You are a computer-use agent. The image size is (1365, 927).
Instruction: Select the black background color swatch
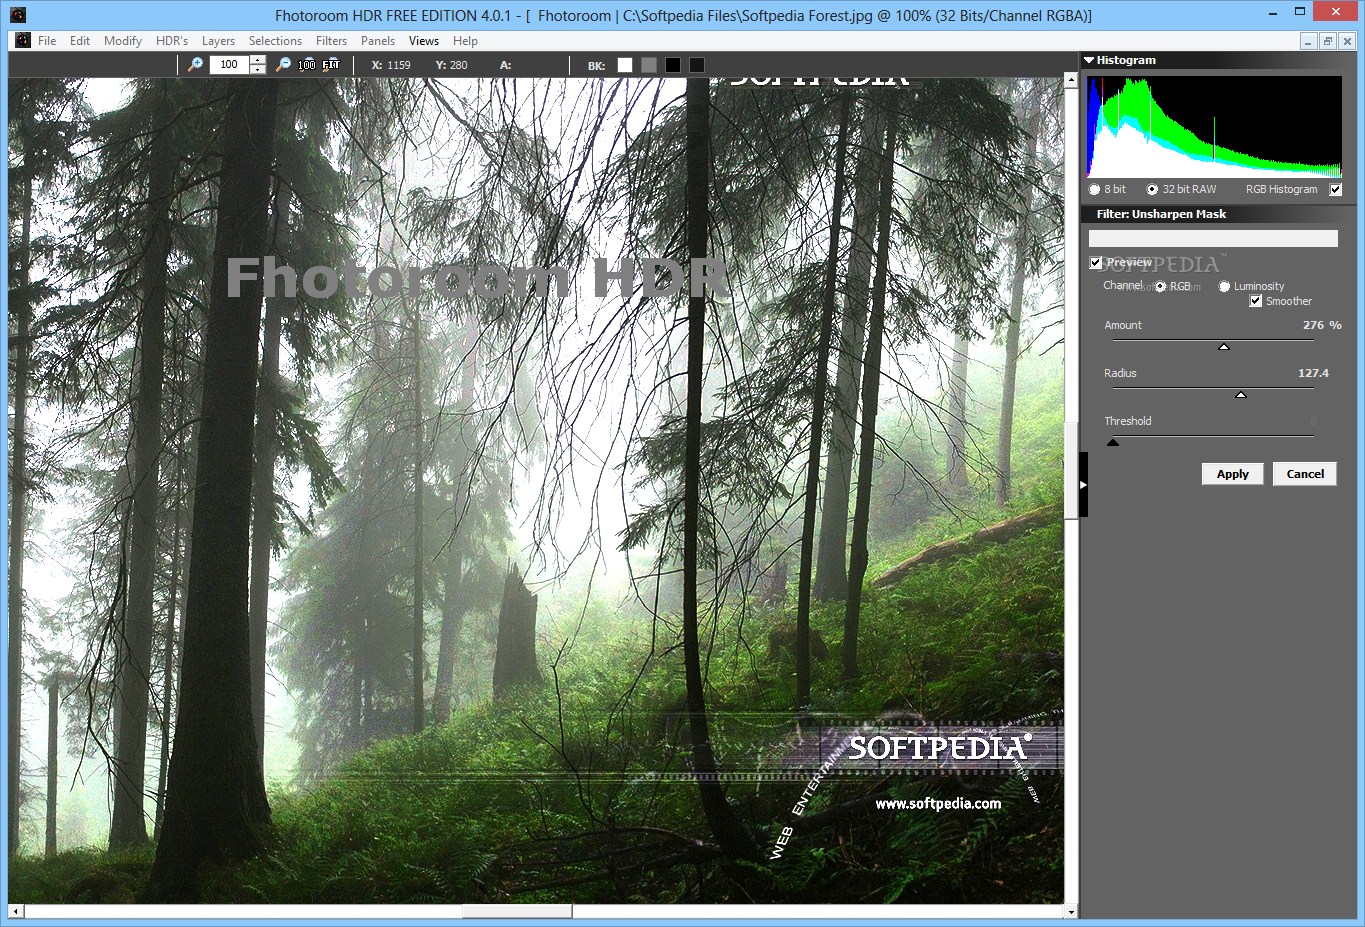[673, 65]
